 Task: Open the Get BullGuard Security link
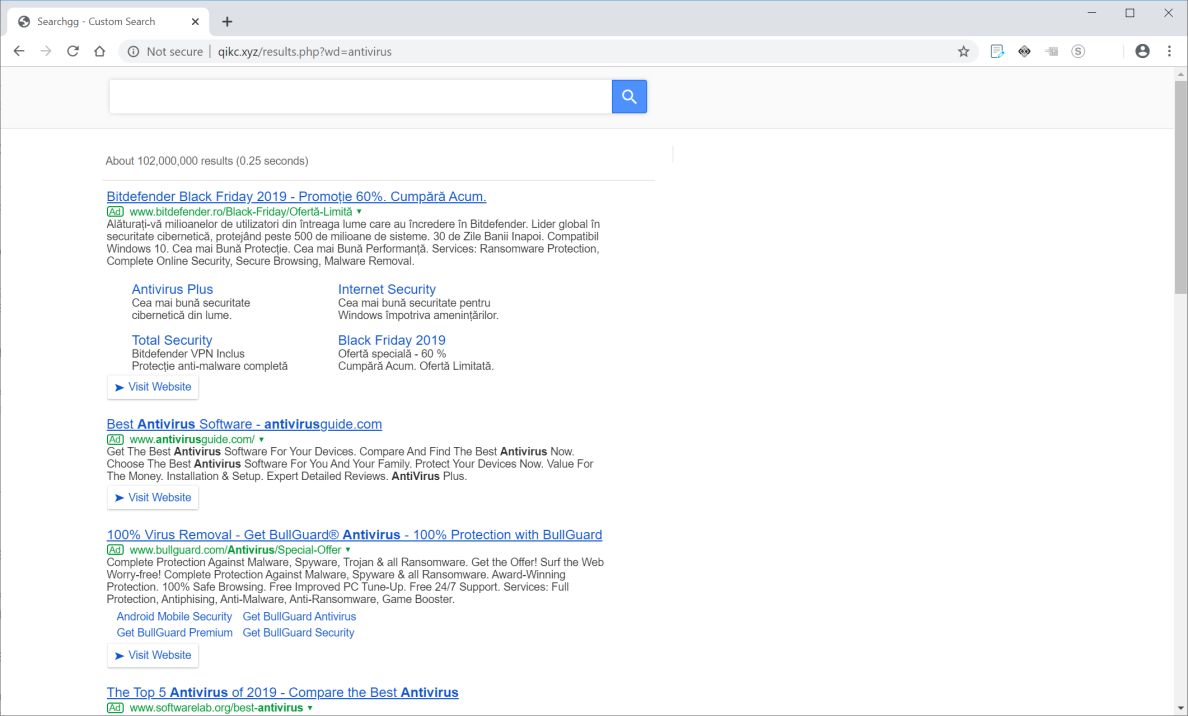[298, 632]
